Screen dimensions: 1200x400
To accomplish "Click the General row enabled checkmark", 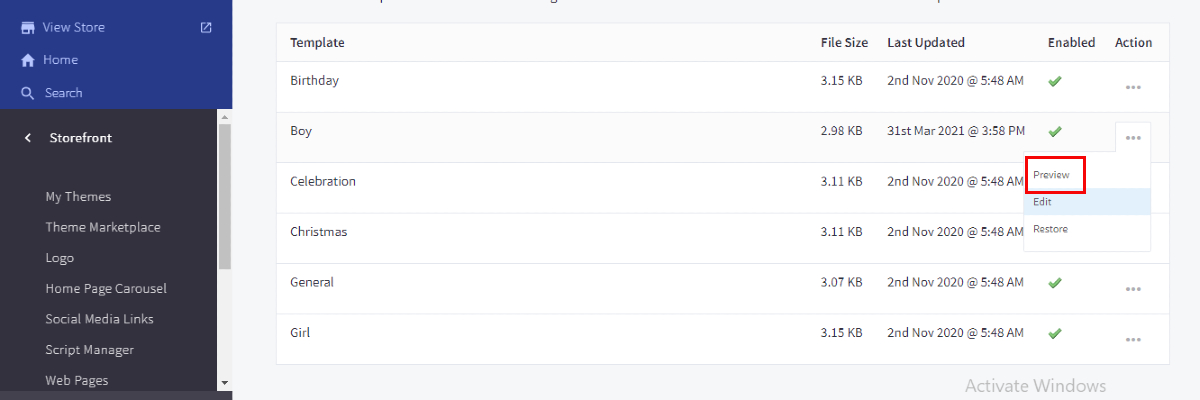I will click(x=1054, y=283).
